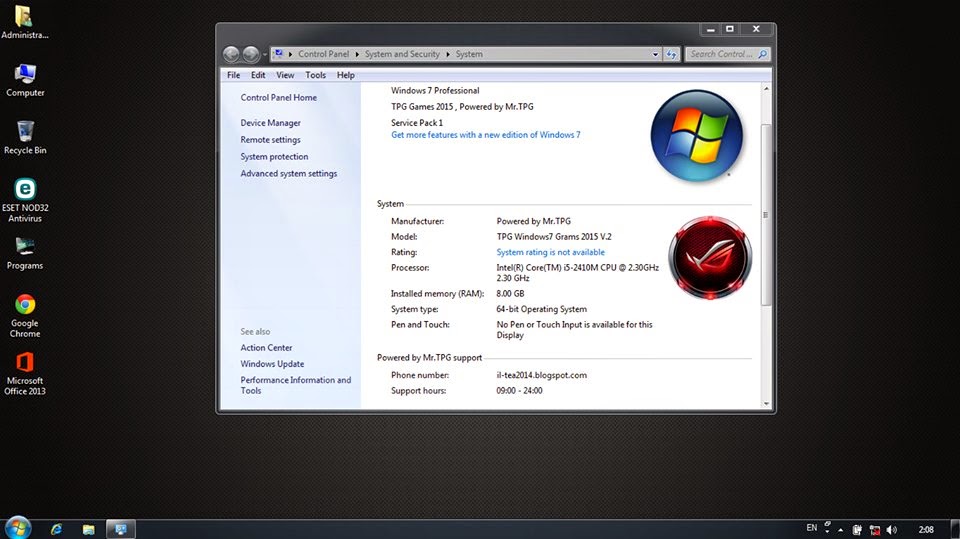The height and width of the screenshot is (539, 960).
Task: Click the network tray icon
Action: 875,530
